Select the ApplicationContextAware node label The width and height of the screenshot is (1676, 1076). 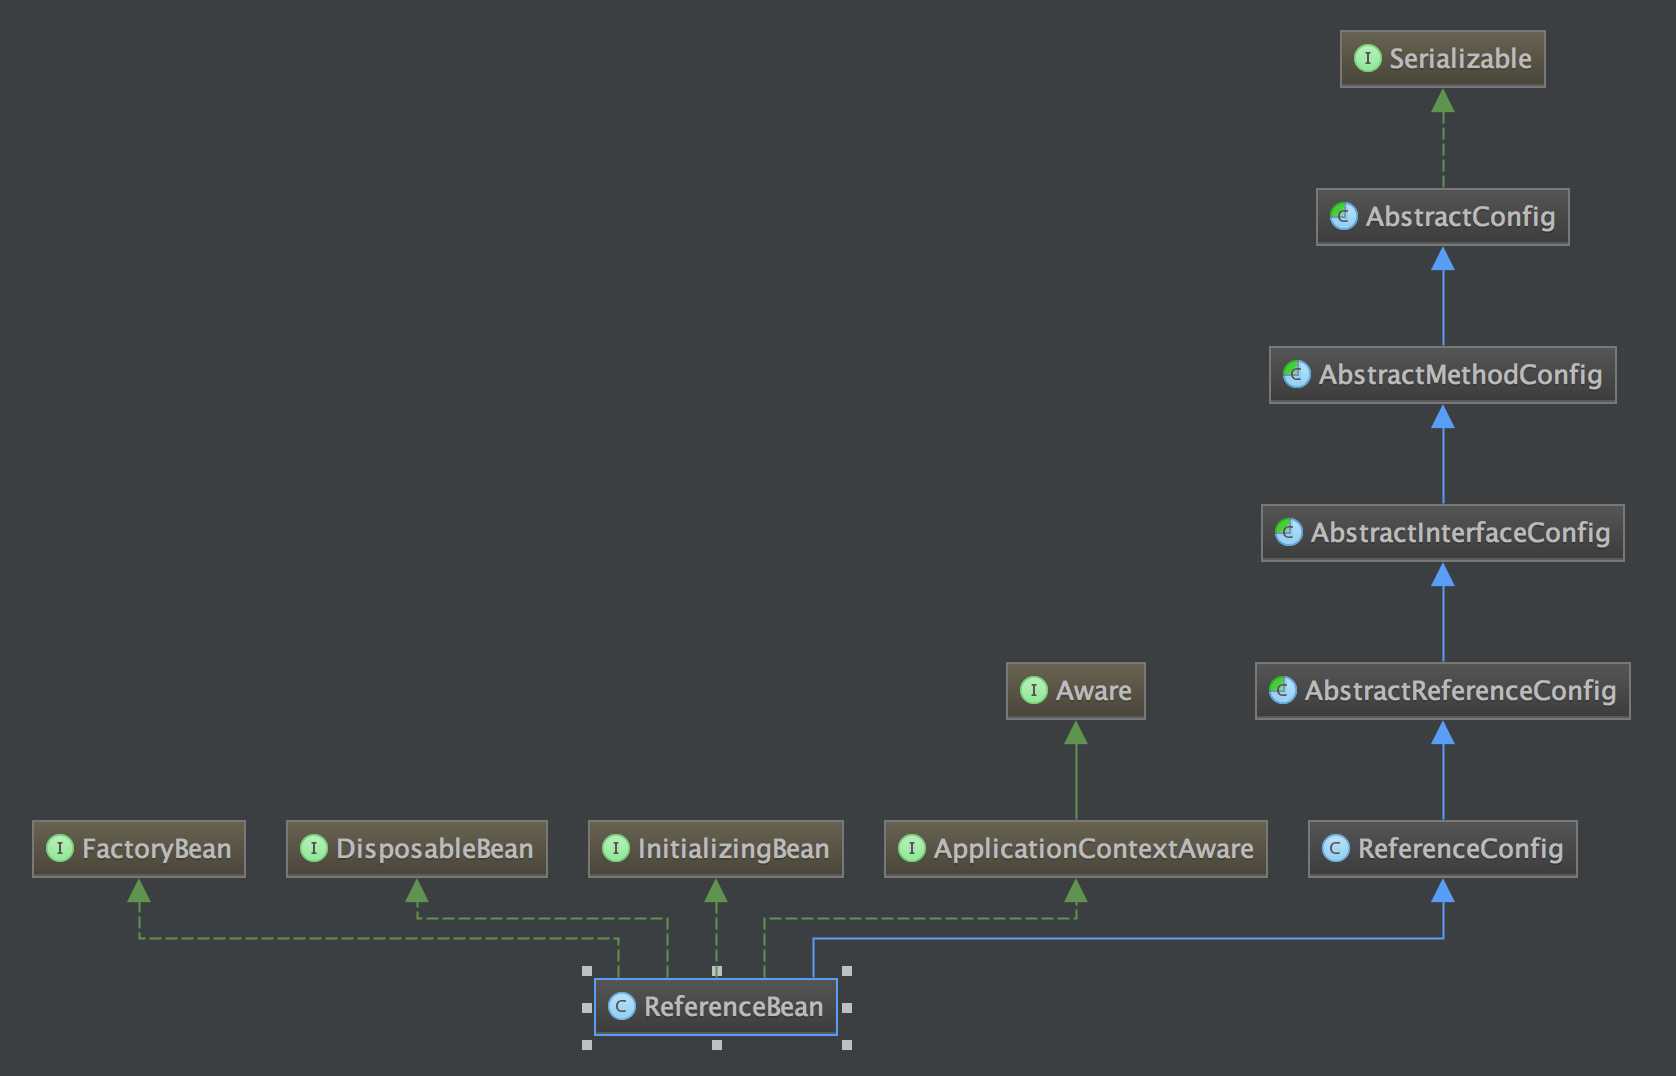pyautogui.click(x=1093, y=849)
